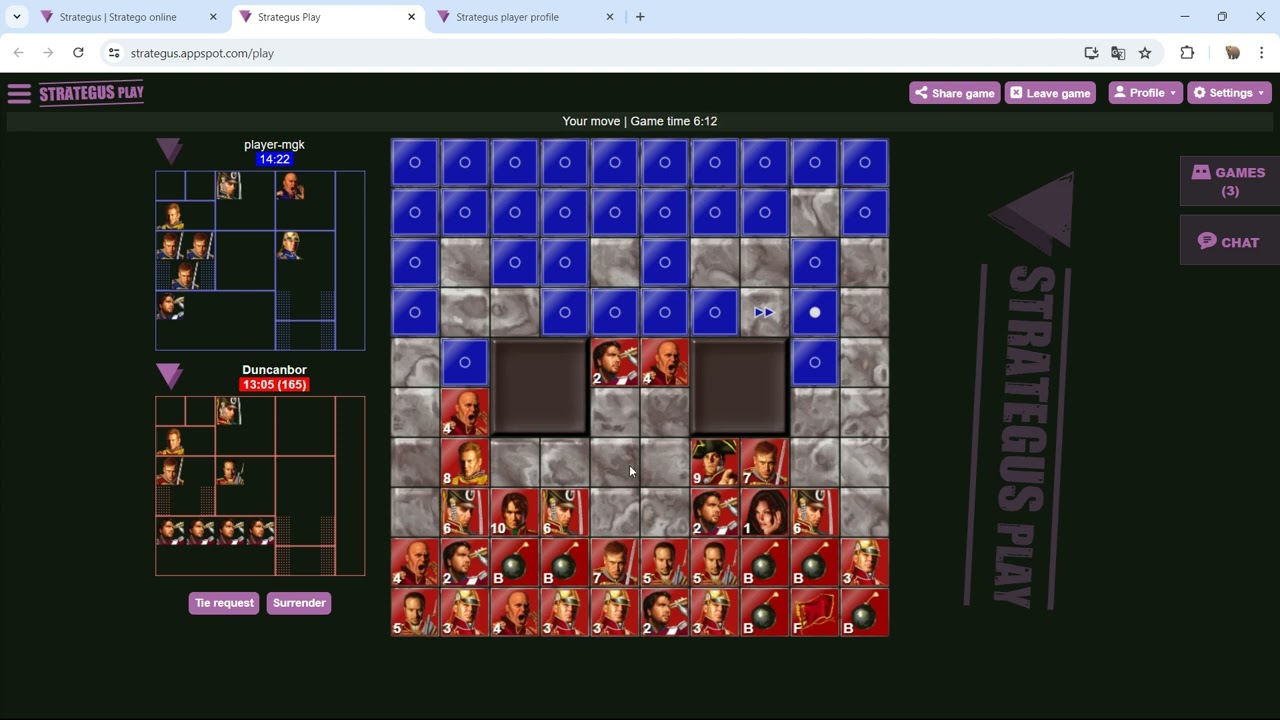View site information icon in address bar
This screenshot has height=720, width=1280.
tap(114, 53)
